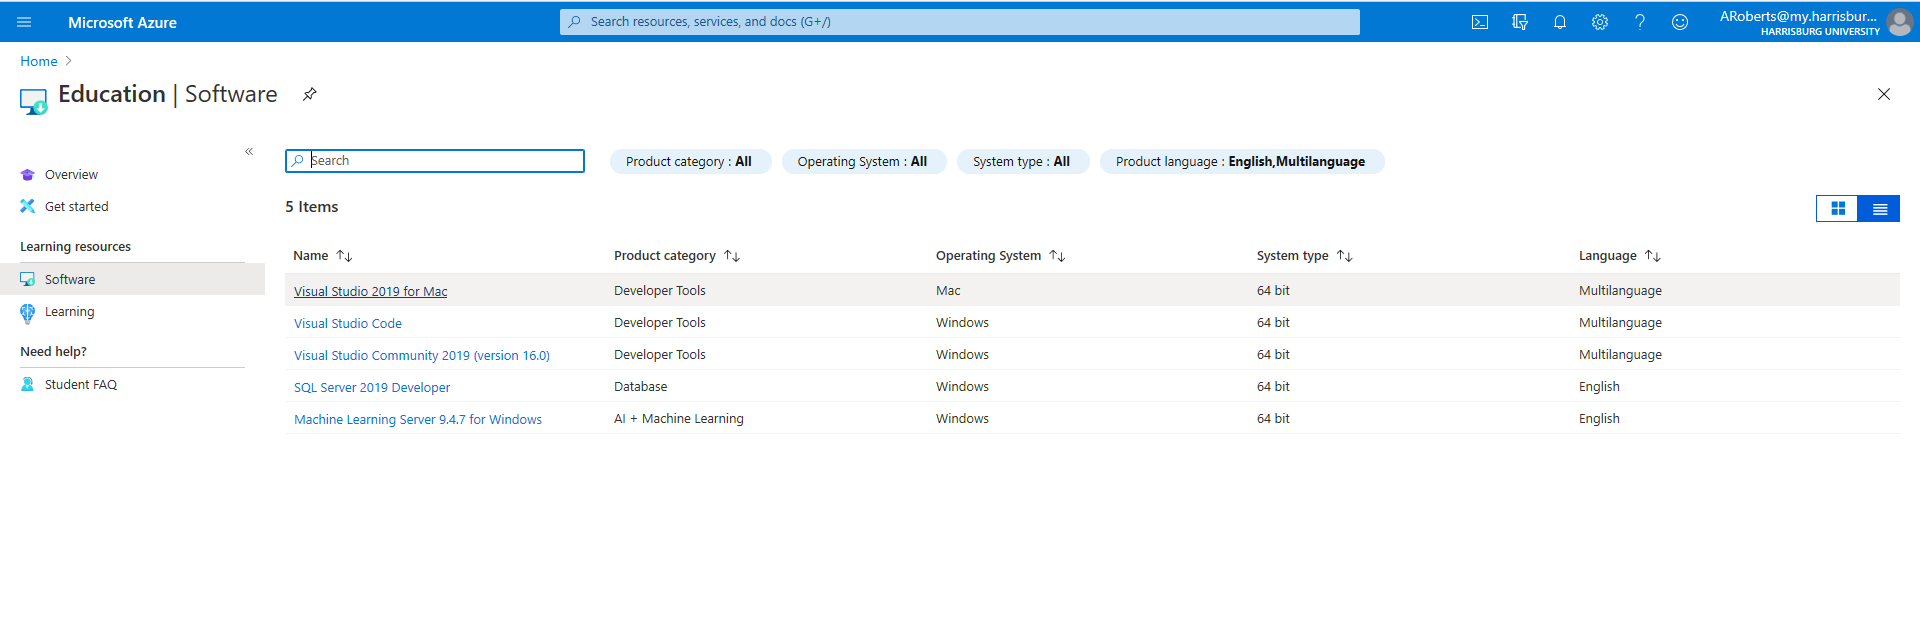1920x644 pixels.
Task: Open Visual Studio Code link
Action: (x=348, y=323)
